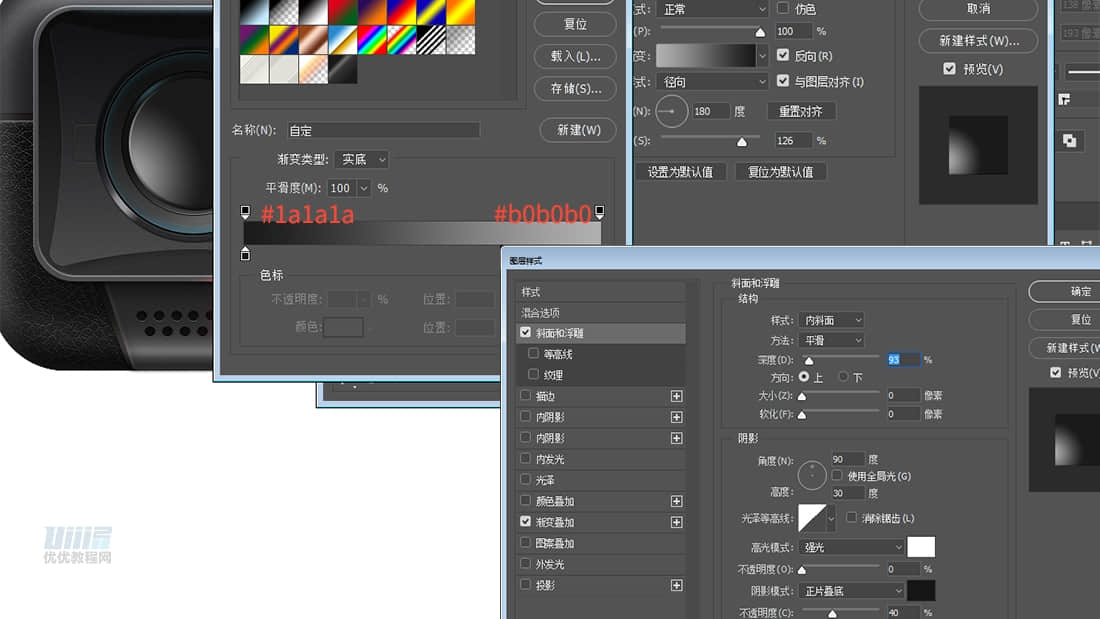Enable 使用全局光(G) checkbox
Viewport: 1100px width, 619px height.
pyautogui.click(x=837, y=476)
